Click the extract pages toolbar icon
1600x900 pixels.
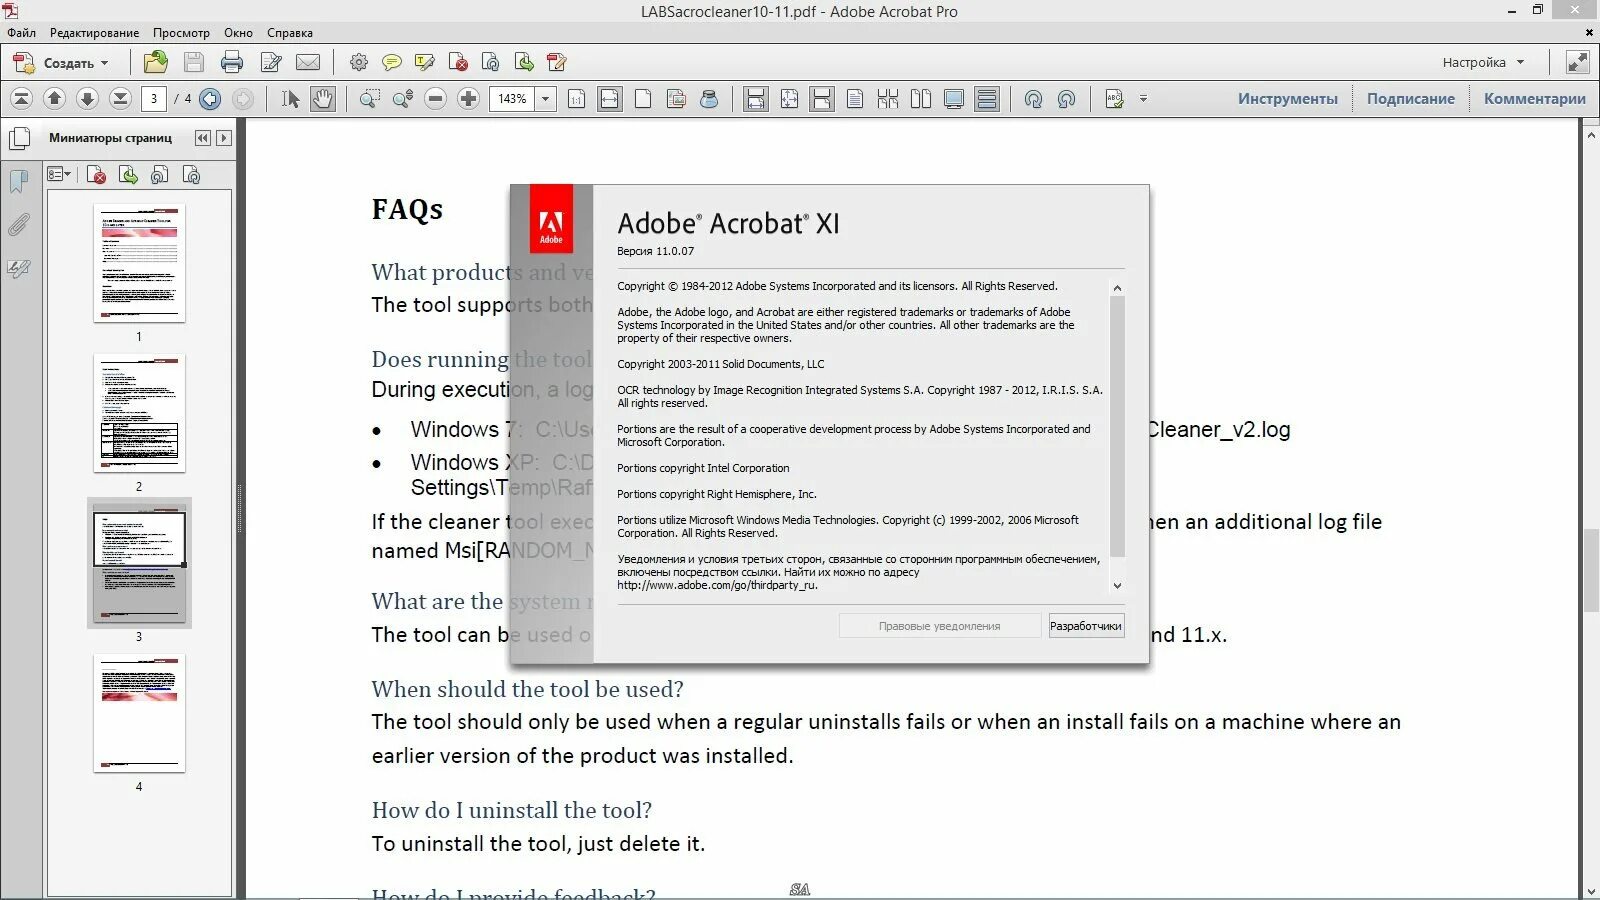(x=524, y=62)
